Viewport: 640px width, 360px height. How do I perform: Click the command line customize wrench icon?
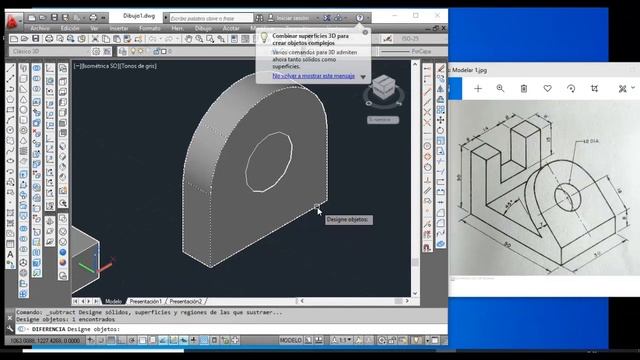click(10, 329)
